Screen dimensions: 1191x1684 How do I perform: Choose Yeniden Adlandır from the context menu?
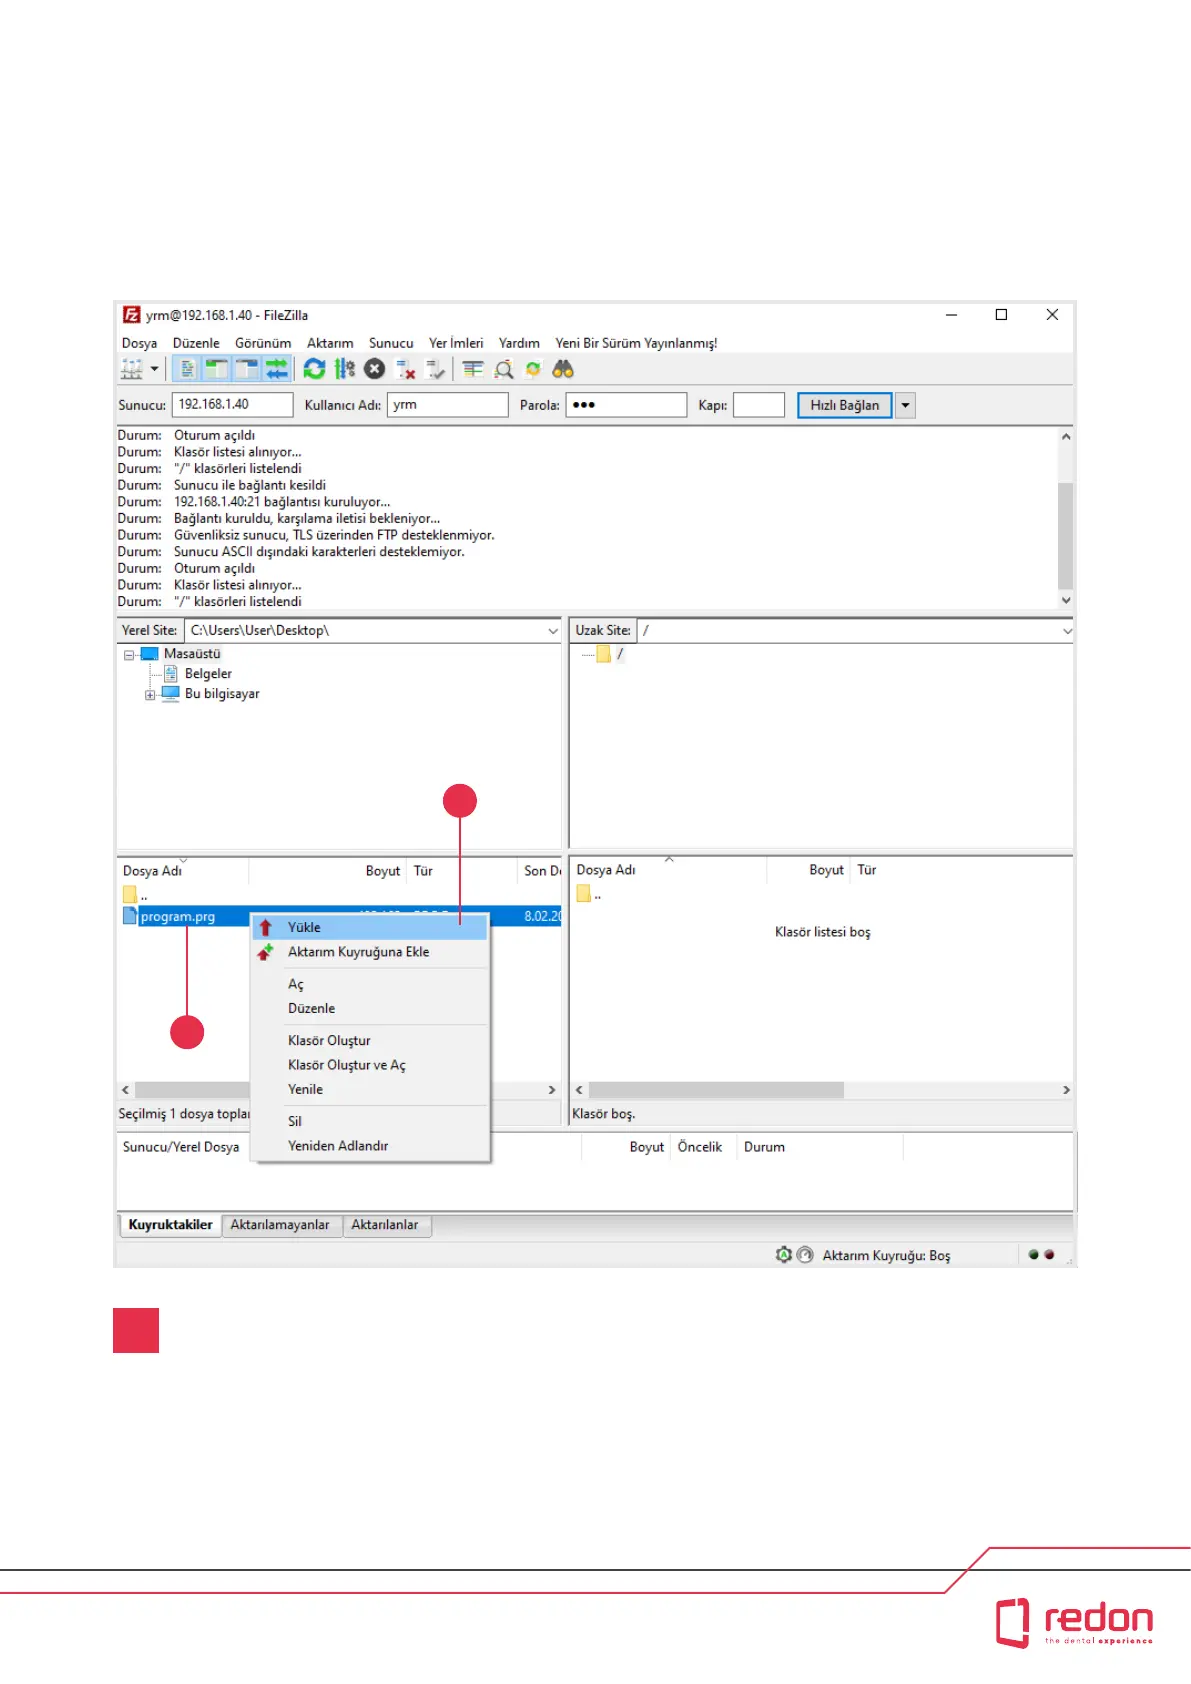369,1146
